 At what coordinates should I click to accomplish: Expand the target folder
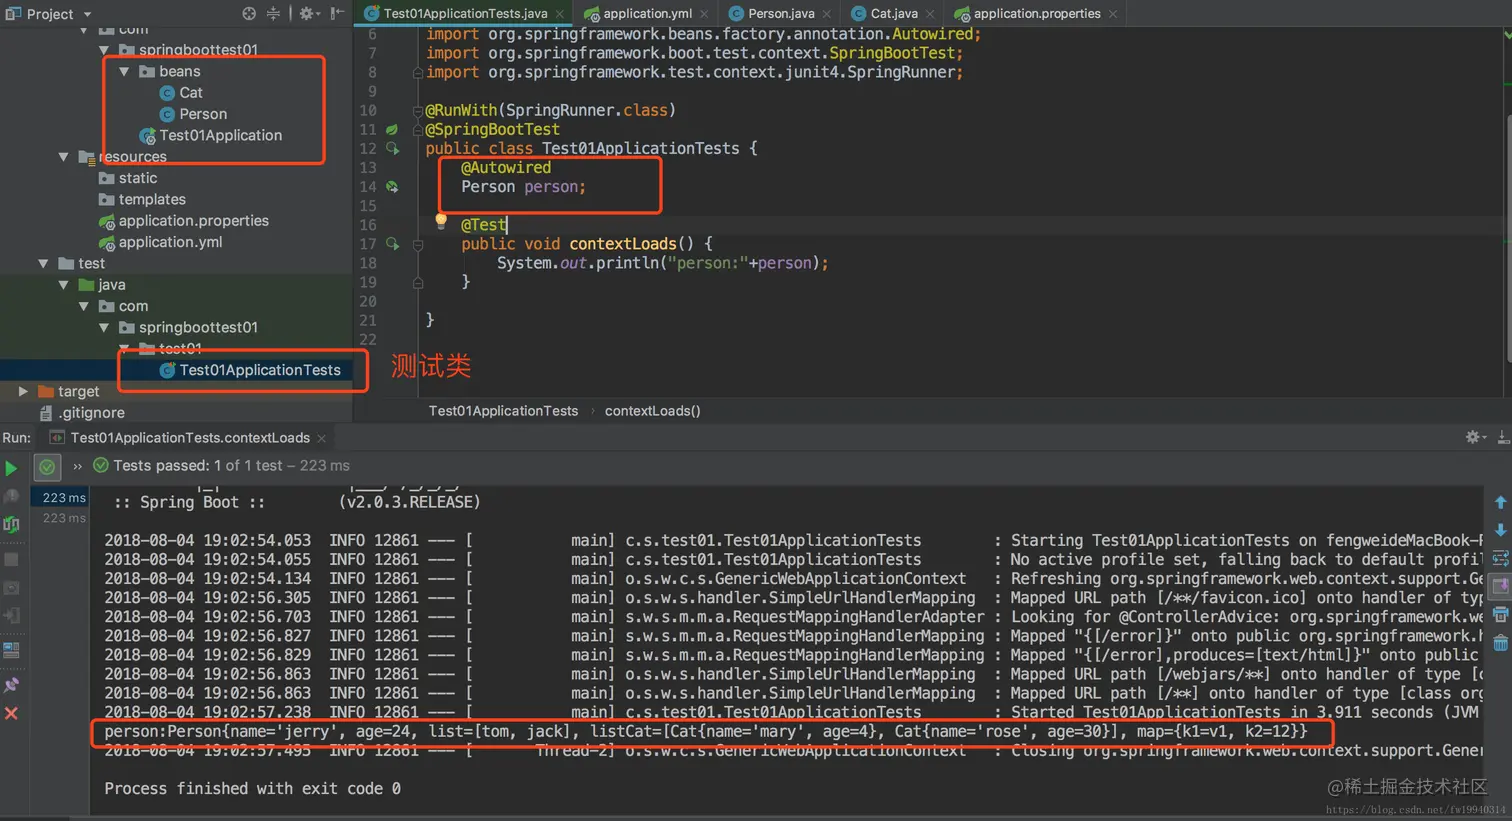pyautogui.click(x=23, y=391)
